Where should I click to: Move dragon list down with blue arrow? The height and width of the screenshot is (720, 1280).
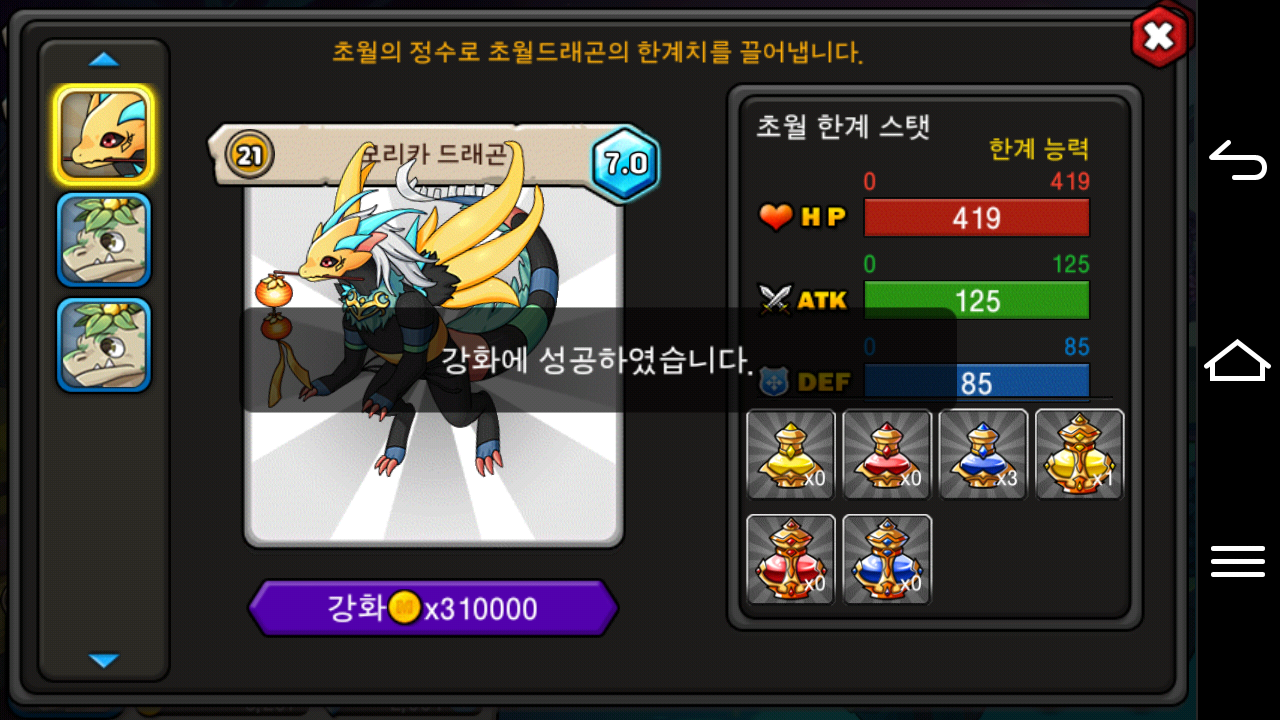coord(104,660)
